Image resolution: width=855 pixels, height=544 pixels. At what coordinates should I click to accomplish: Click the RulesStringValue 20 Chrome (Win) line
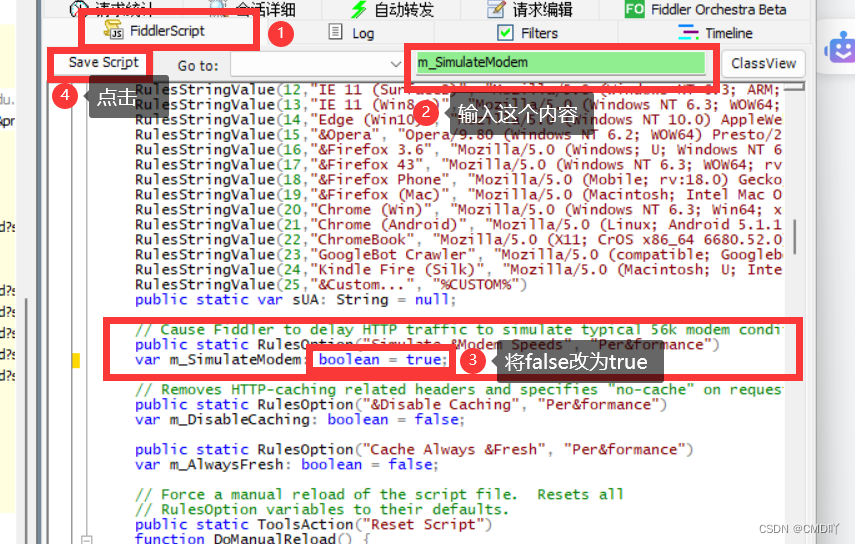click(x=459, y=210)
